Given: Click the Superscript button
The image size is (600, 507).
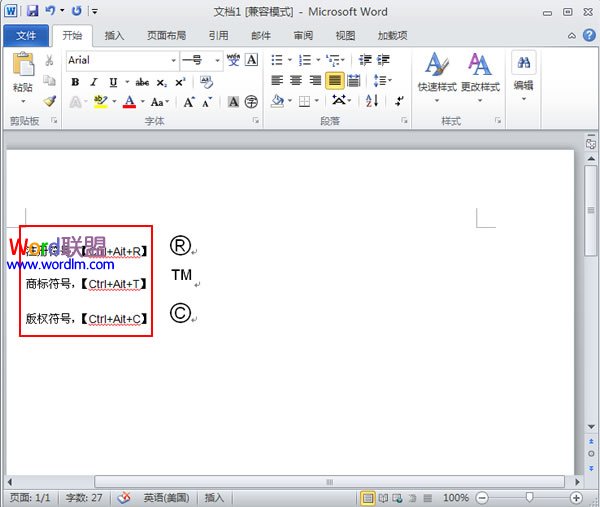Looking at the screenshot, I should tap(180, 82).
